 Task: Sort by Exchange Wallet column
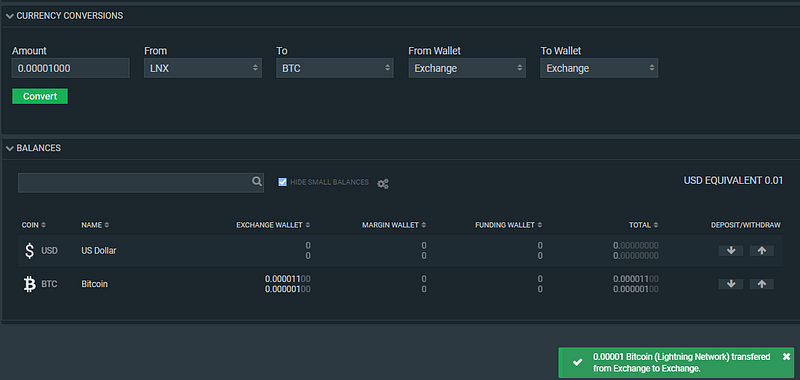(273, 225)
